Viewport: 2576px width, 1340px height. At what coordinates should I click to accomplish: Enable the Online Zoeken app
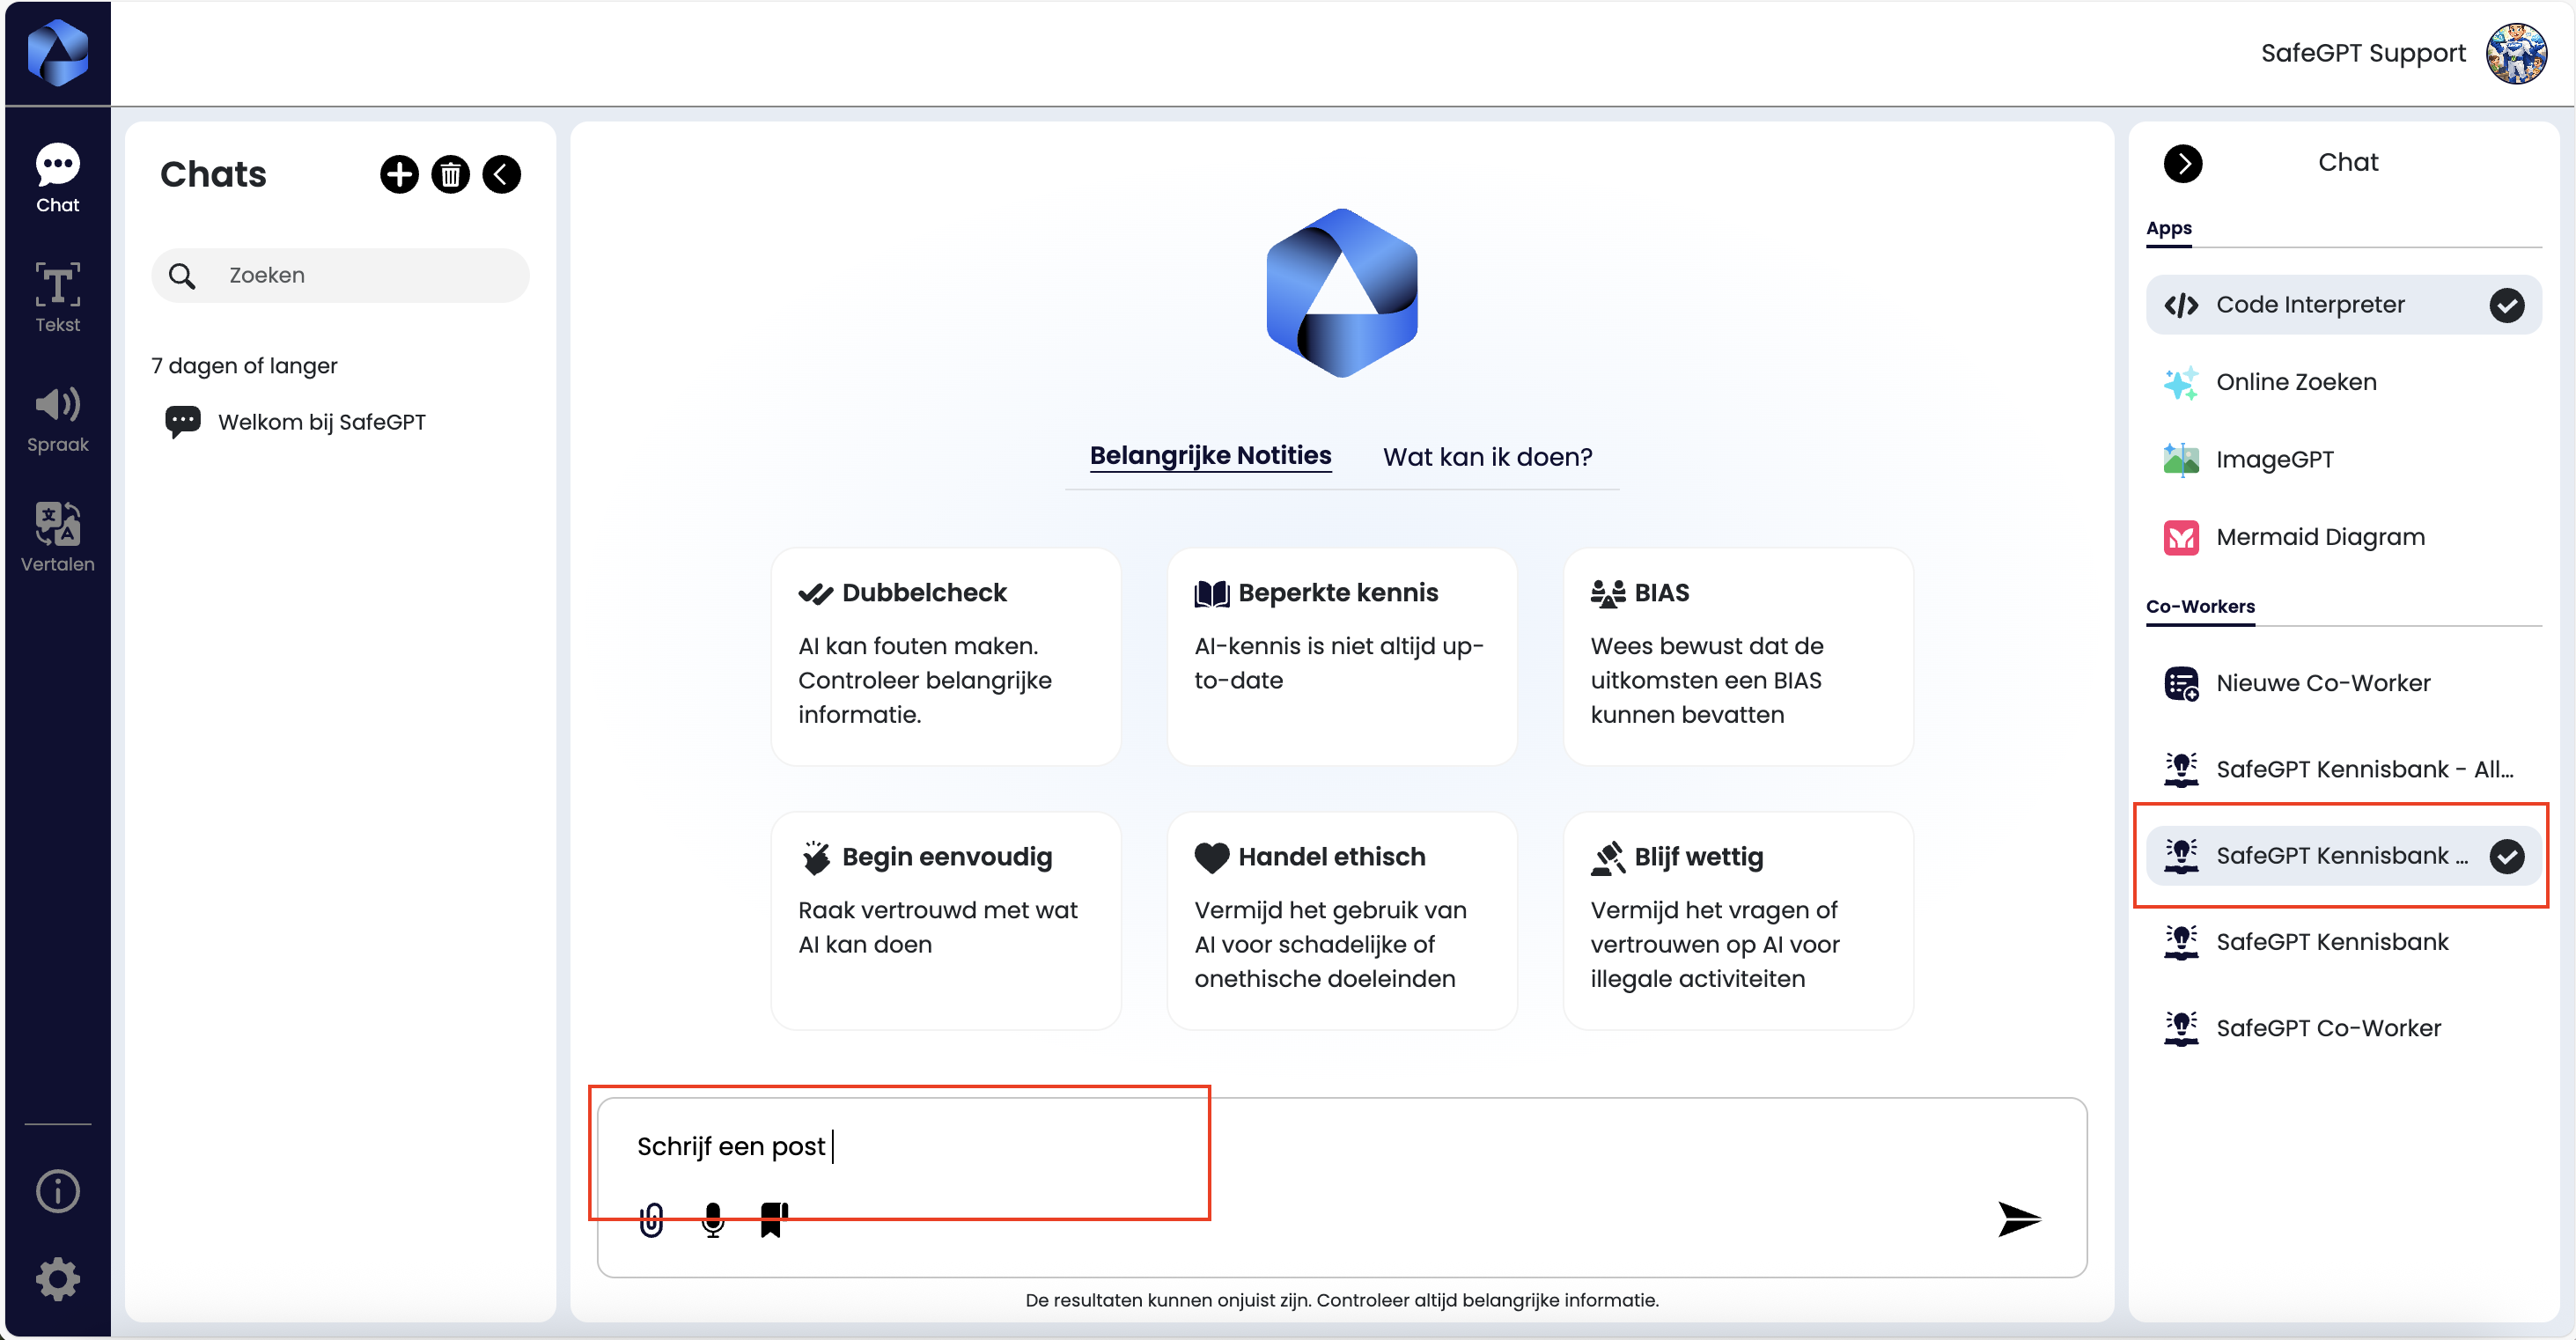[x=2295, y=382]
